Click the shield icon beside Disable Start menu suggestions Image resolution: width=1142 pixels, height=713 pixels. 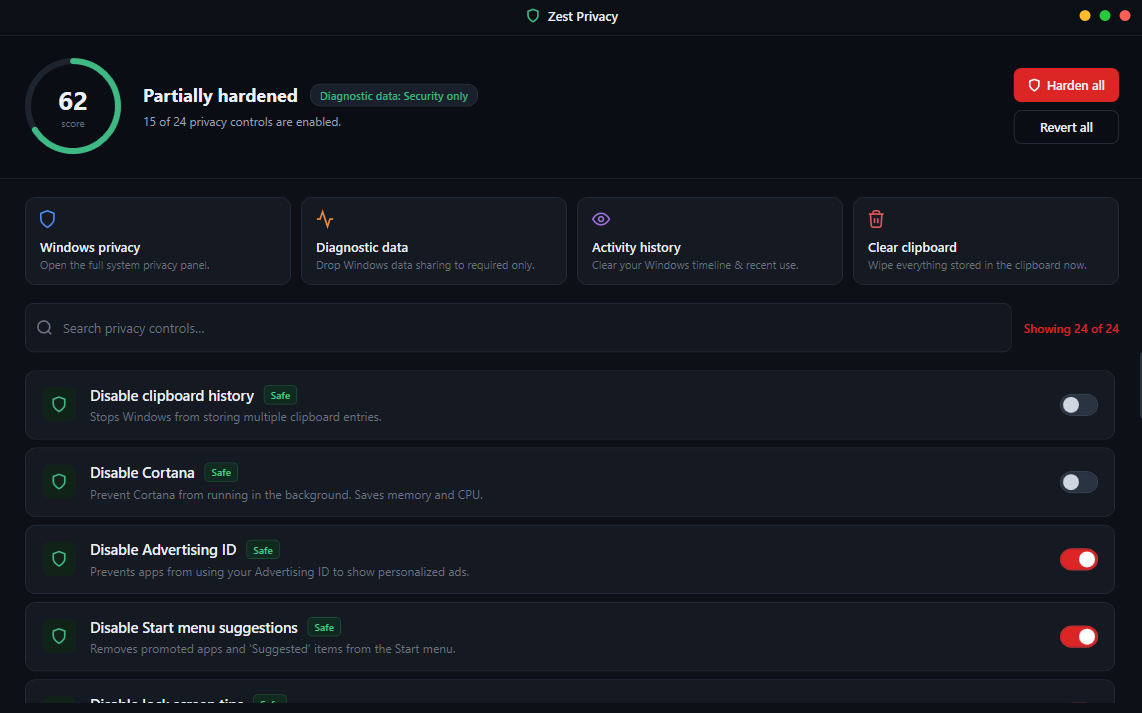pos(59,636)
